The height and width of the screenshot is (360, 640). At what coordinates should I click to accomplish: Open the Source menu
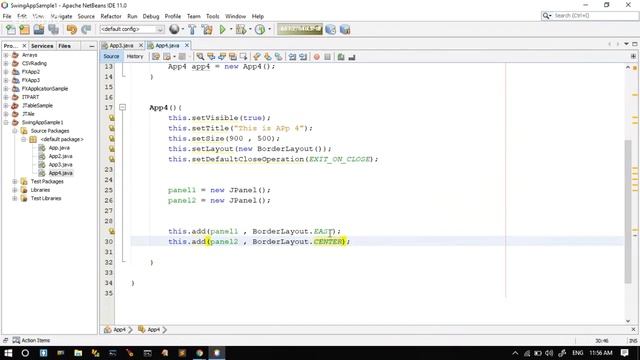[86, 16]
